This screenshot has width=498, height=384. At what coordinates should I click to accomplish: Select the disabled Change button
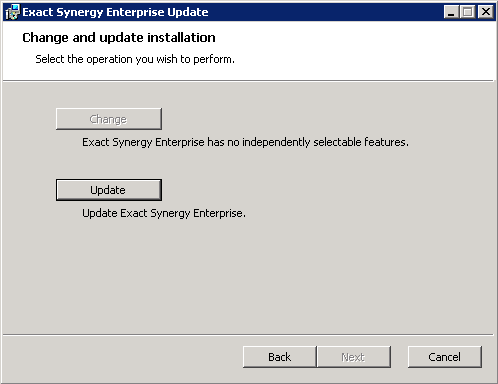pos(109,119)
